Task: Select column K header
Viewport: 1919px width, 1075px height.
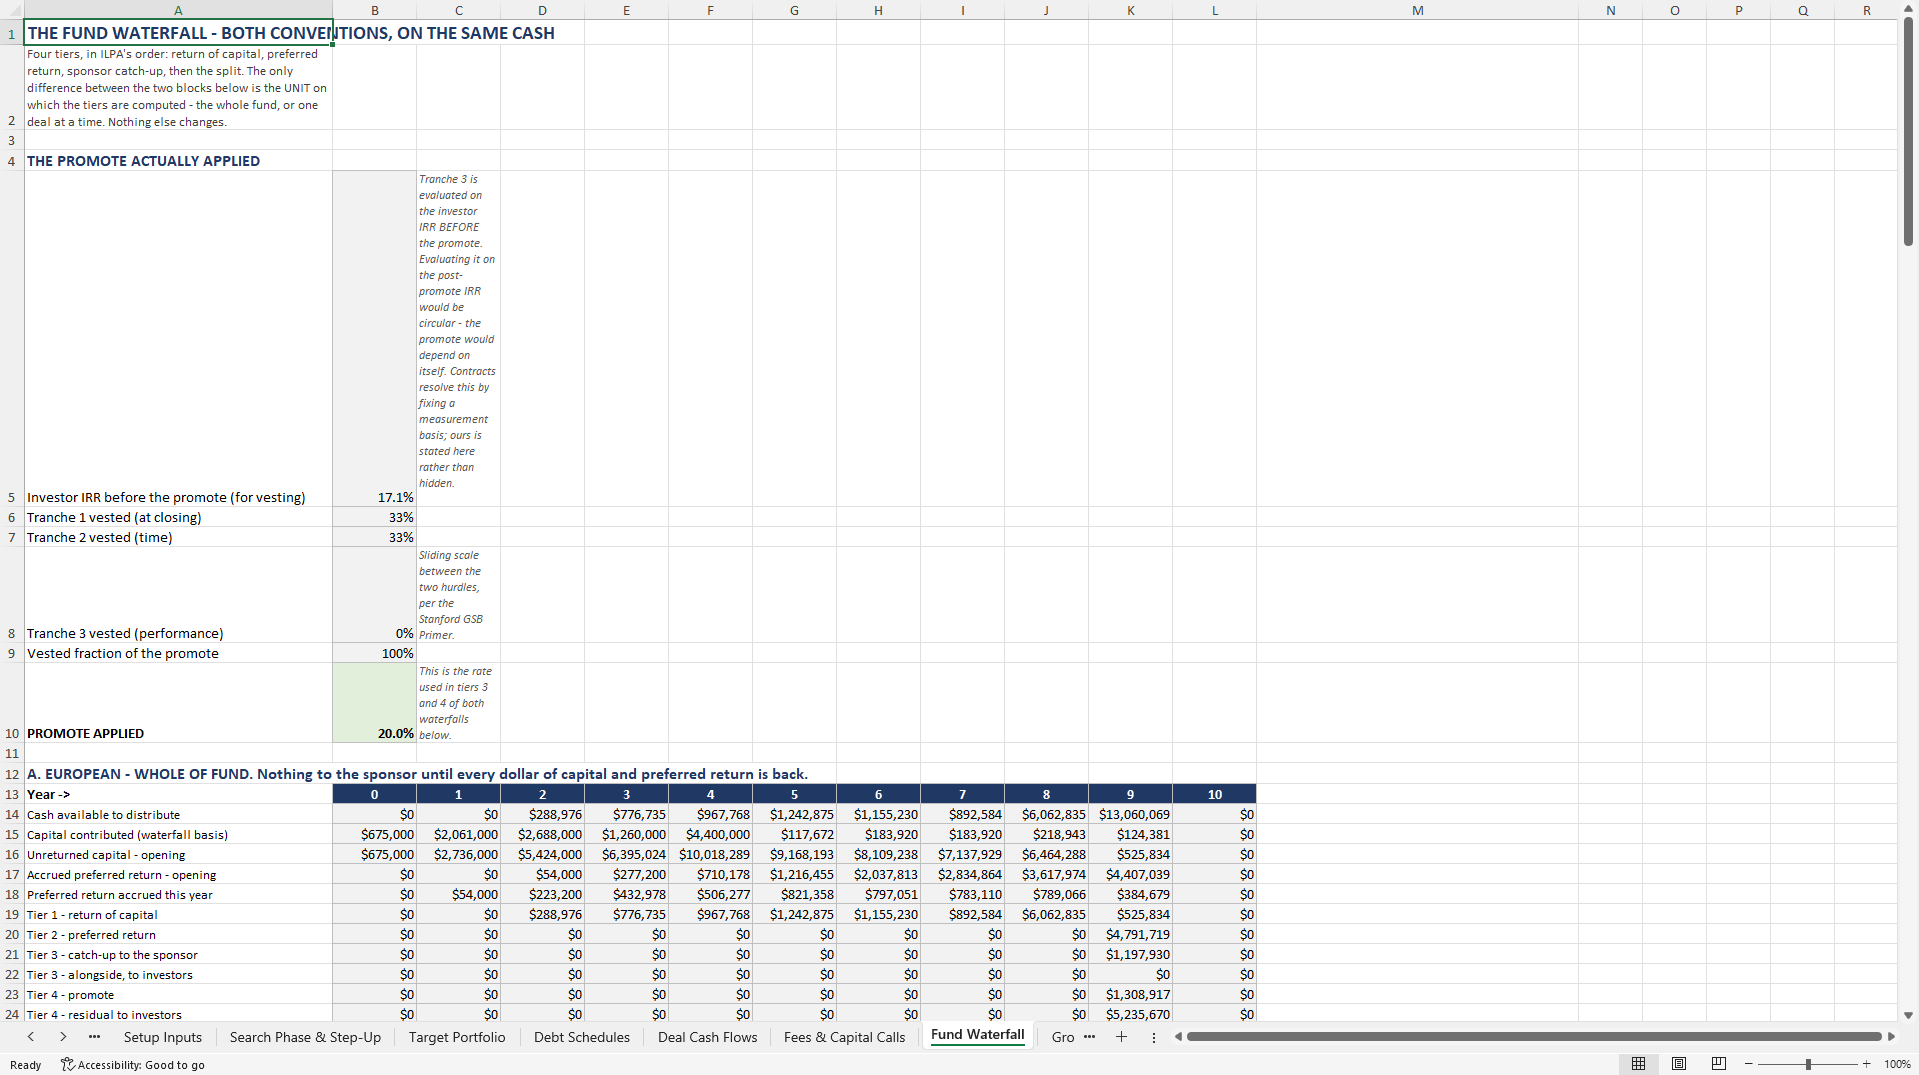Action: [1130, 10]
